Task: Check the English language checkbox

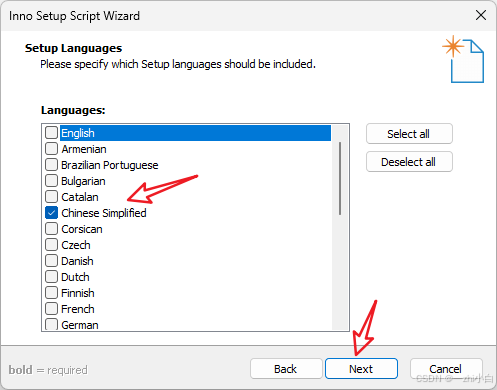Action: [x=51, y=133]
